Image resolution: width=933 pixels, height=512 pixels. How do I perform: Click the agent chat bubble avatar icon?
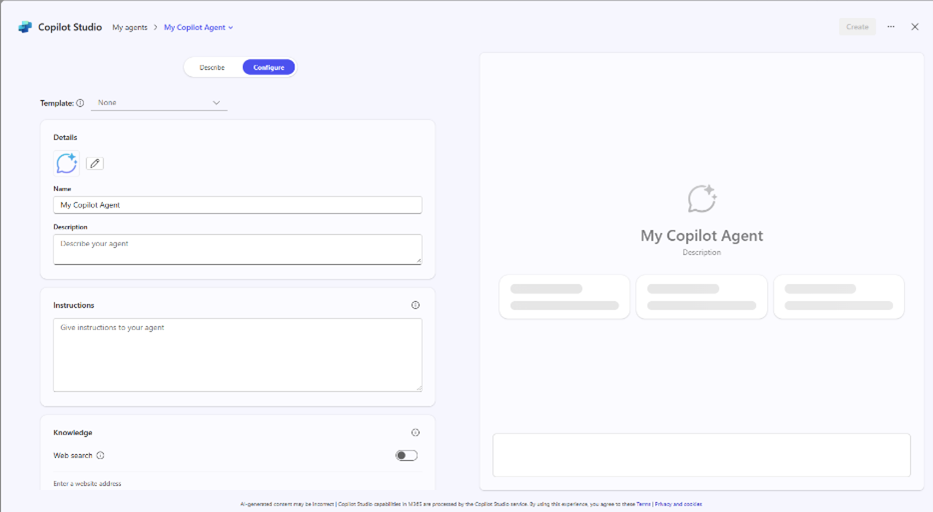point(67,163)
